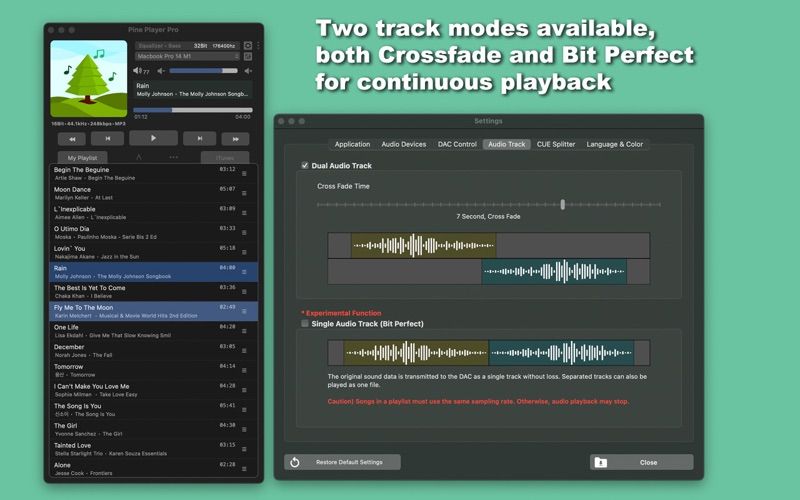The height and width of the screenshot is (500, 800).
Task: Open the three-dots menu above the playlist
Action: click(174, 157)
